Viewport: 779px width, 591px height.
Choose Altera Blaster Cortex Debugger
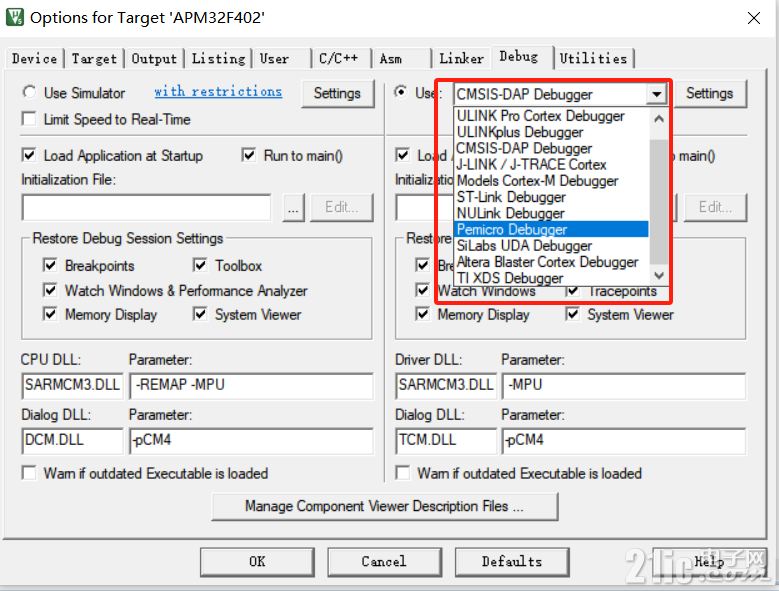551,262
